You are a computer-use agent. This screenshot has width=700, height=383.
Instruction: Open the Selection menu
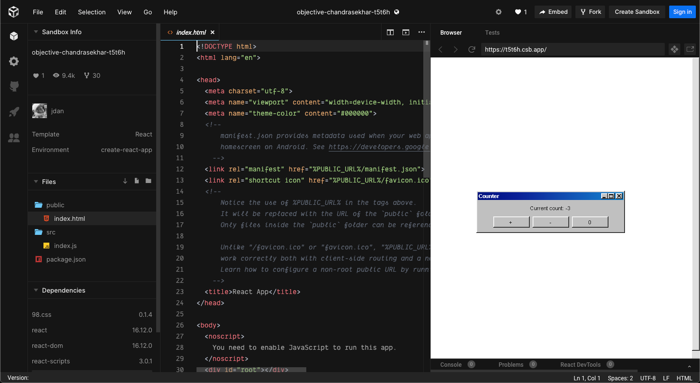coord(92,12)
